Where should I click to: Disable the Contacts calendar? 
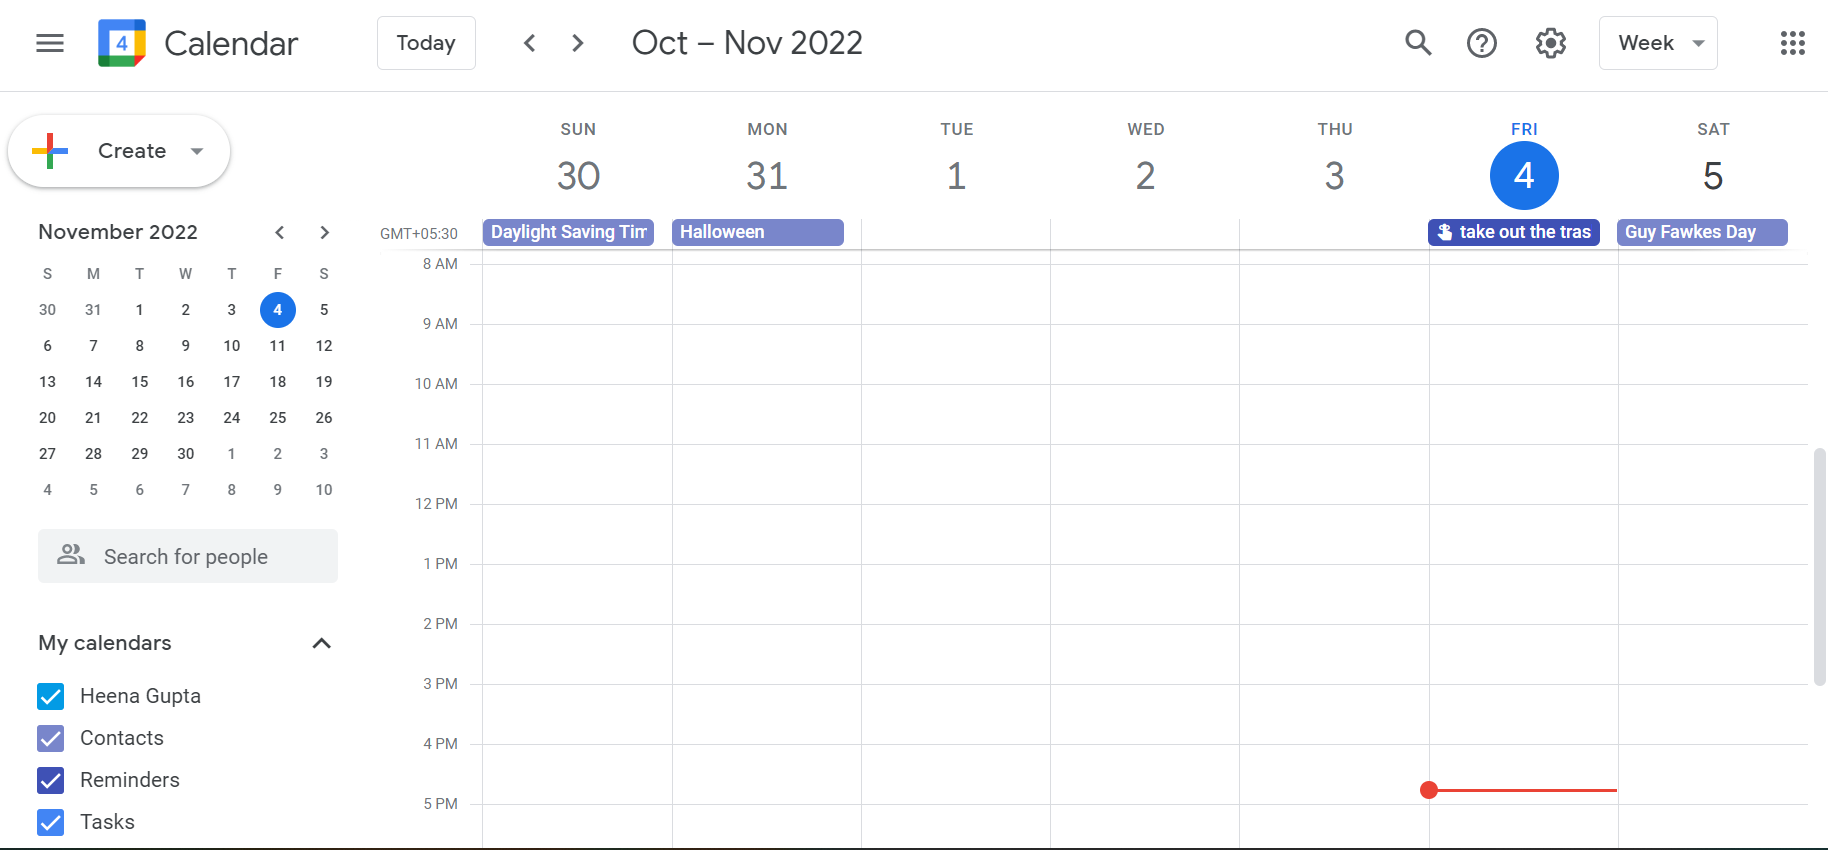click(50, 738)
